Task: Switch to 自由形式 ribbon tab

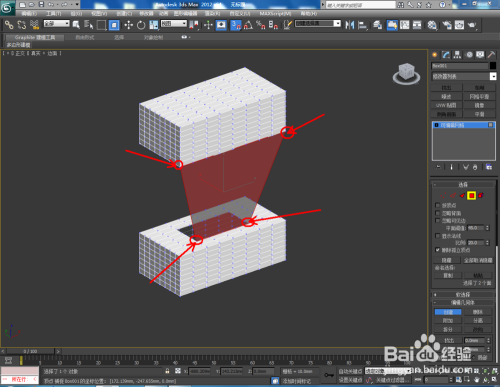Action: pos(85,37)
